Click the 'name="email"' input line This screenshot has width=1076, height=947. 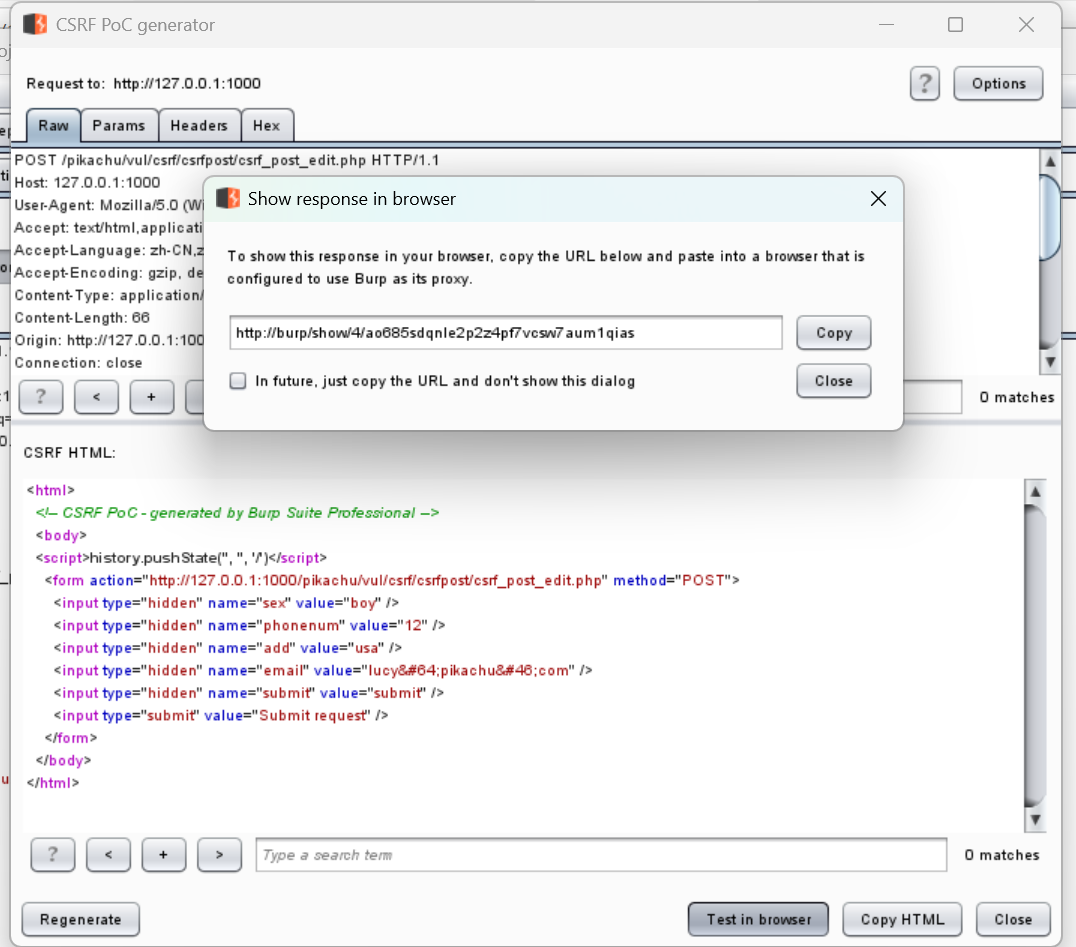click(x=323, y=670)
